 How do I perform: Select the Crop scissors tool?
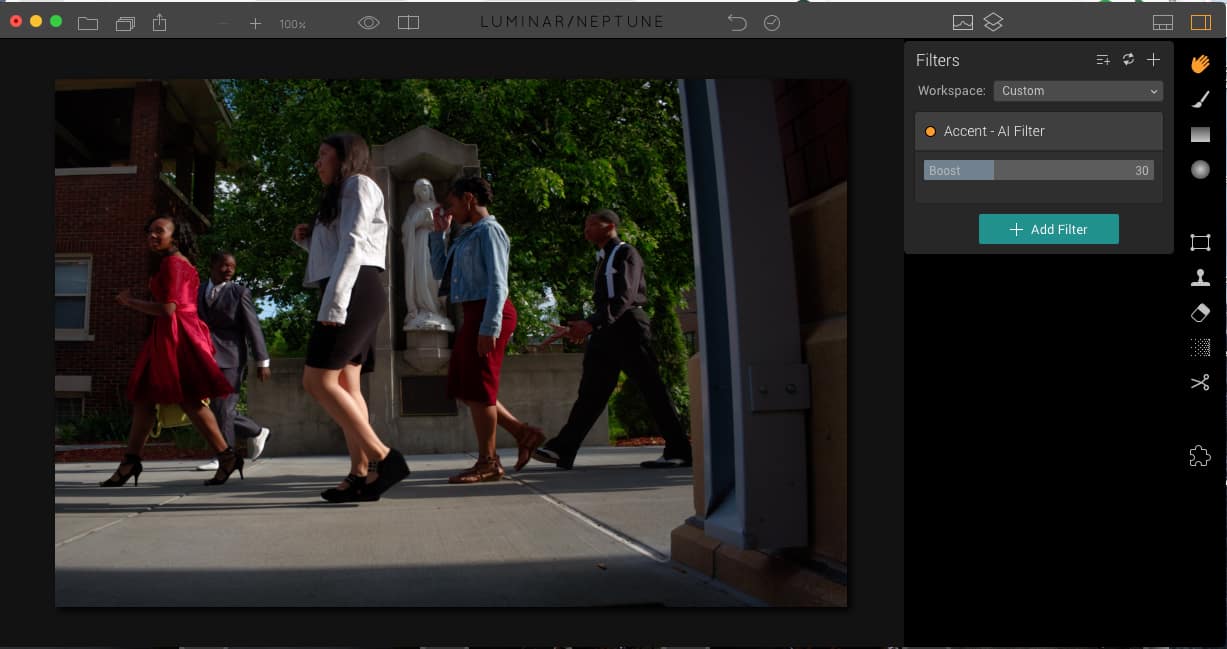[x=1200, y=383]
